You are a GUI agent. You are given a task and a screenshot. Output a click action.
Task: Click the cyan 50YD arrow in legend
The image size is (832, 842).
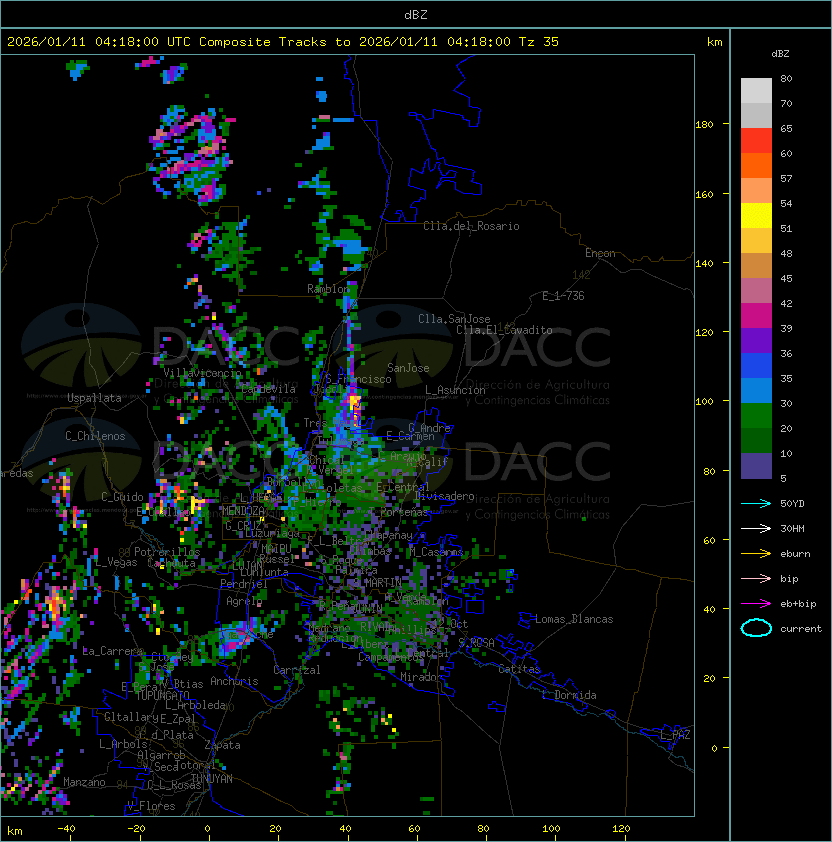(x=756, y=503)
